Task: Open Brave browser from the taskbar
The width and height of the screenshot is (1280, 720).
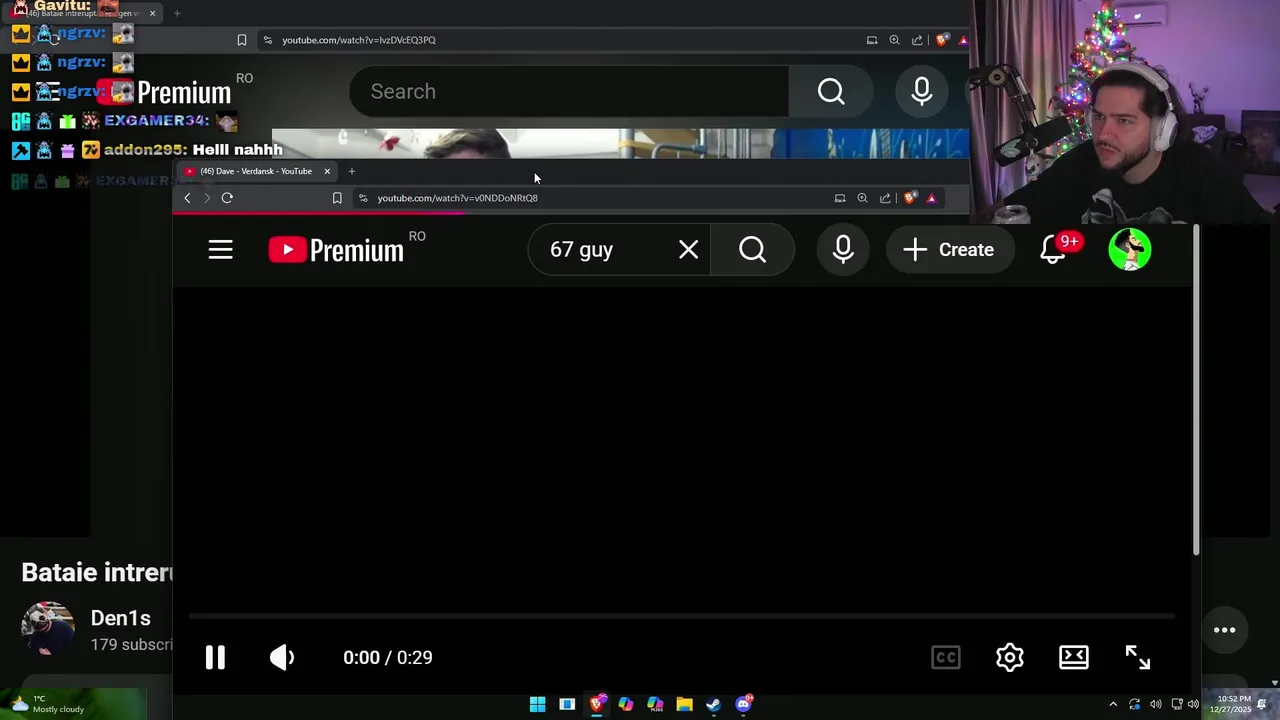Action: [597, 704]
